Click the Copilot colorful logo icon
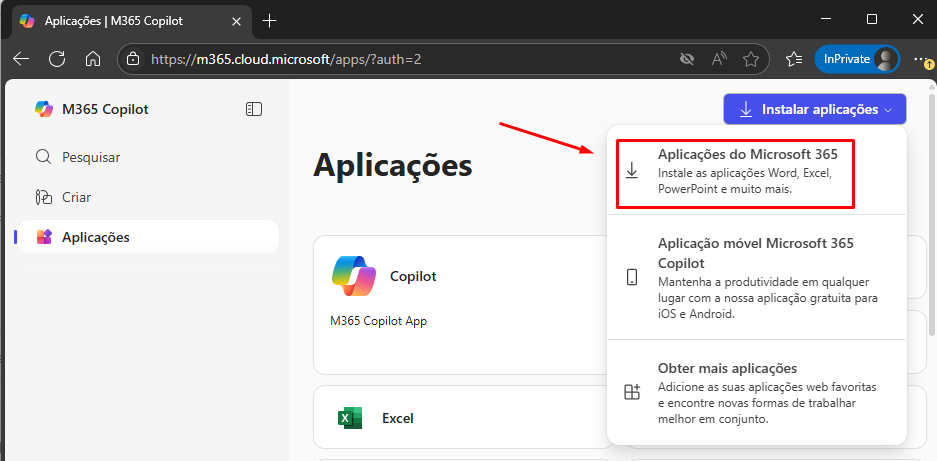The height and width of the screenshot is (461, 937). (x=354, y=276)
